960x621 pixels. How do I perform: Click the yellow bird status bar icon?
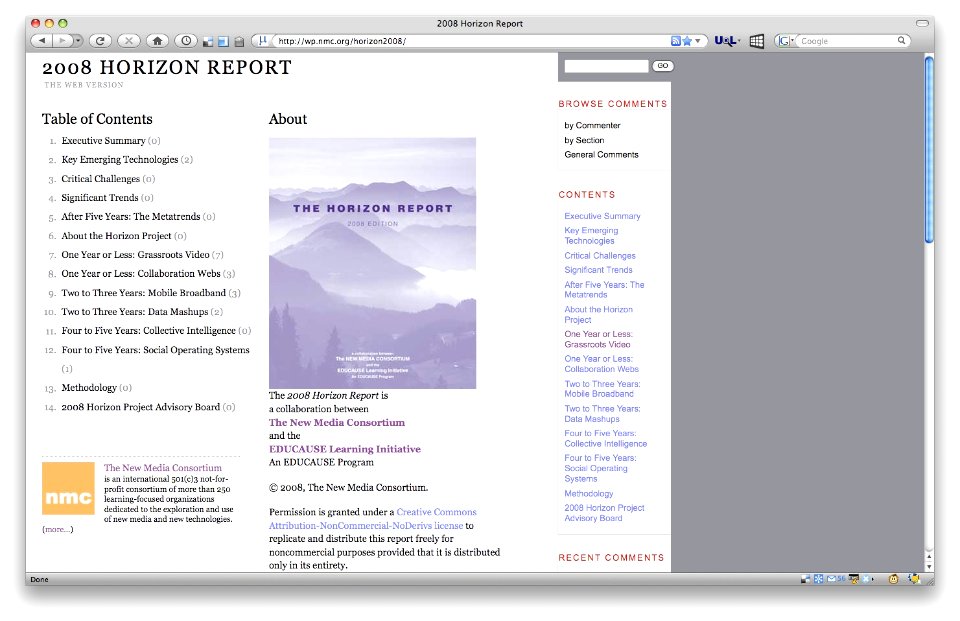pyautogui.click(x=914, y=578)
